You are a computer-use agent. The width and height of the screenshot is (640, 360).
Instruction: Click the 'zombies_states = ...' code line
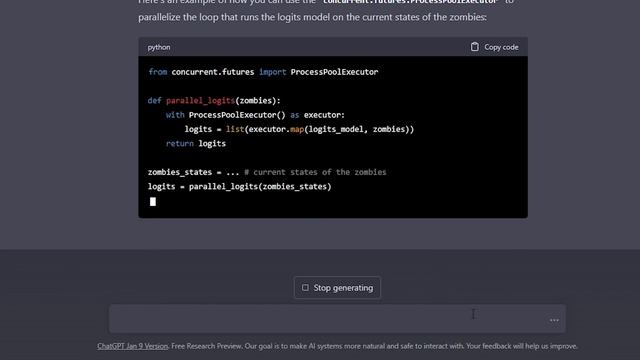coord(267,172)
